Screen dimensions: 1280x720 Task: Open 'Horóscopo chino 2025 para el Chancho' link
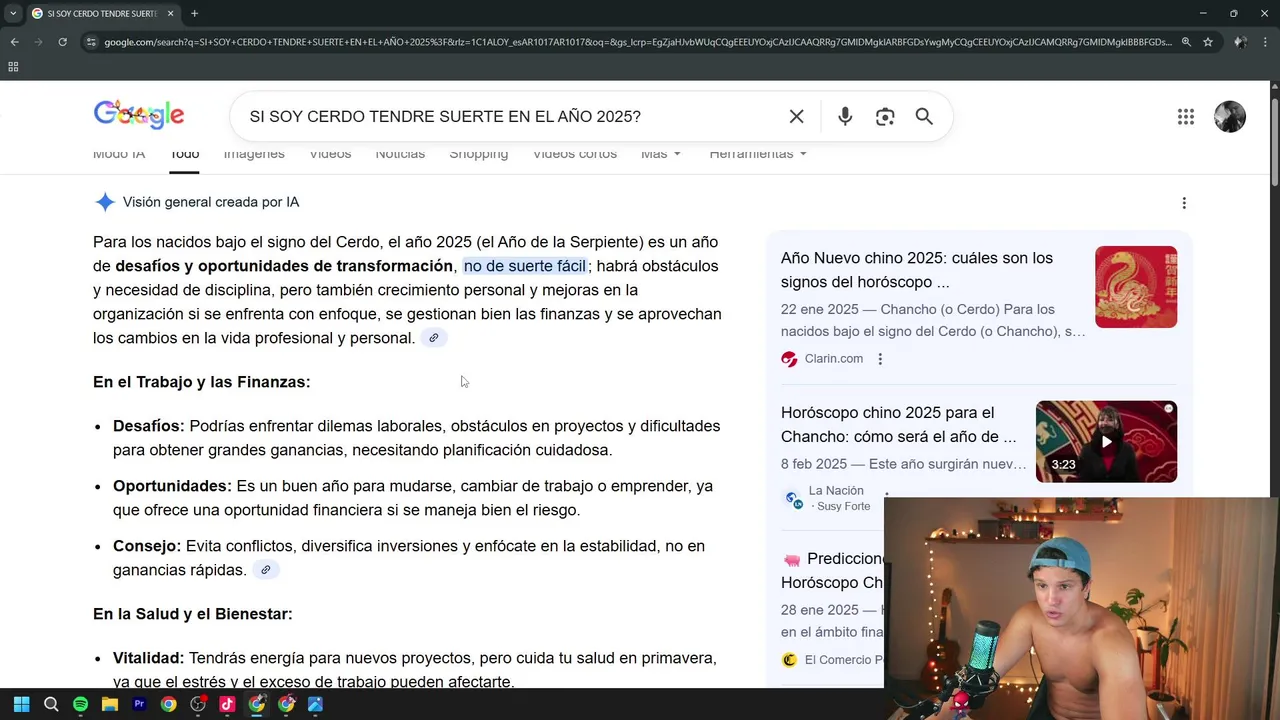pyautogui.click(x=898, y=425)
